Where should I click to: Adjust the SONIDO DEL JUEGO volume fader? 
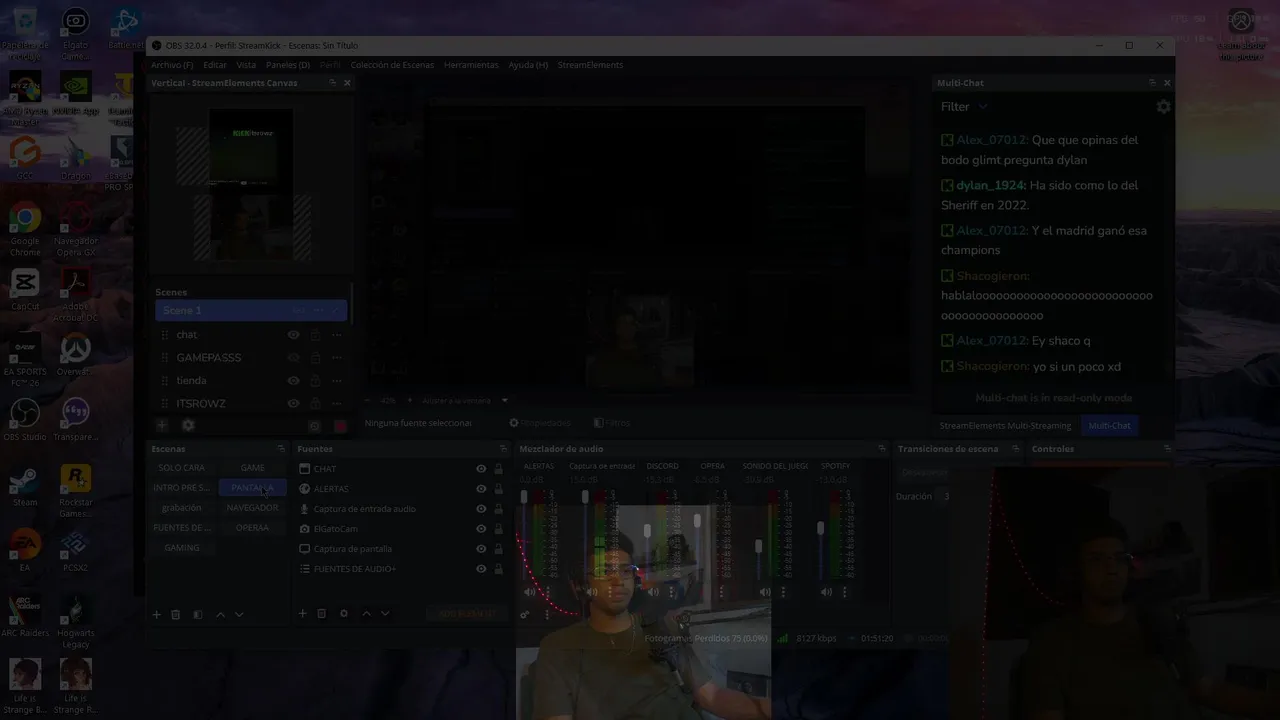(x=758, y=546)
